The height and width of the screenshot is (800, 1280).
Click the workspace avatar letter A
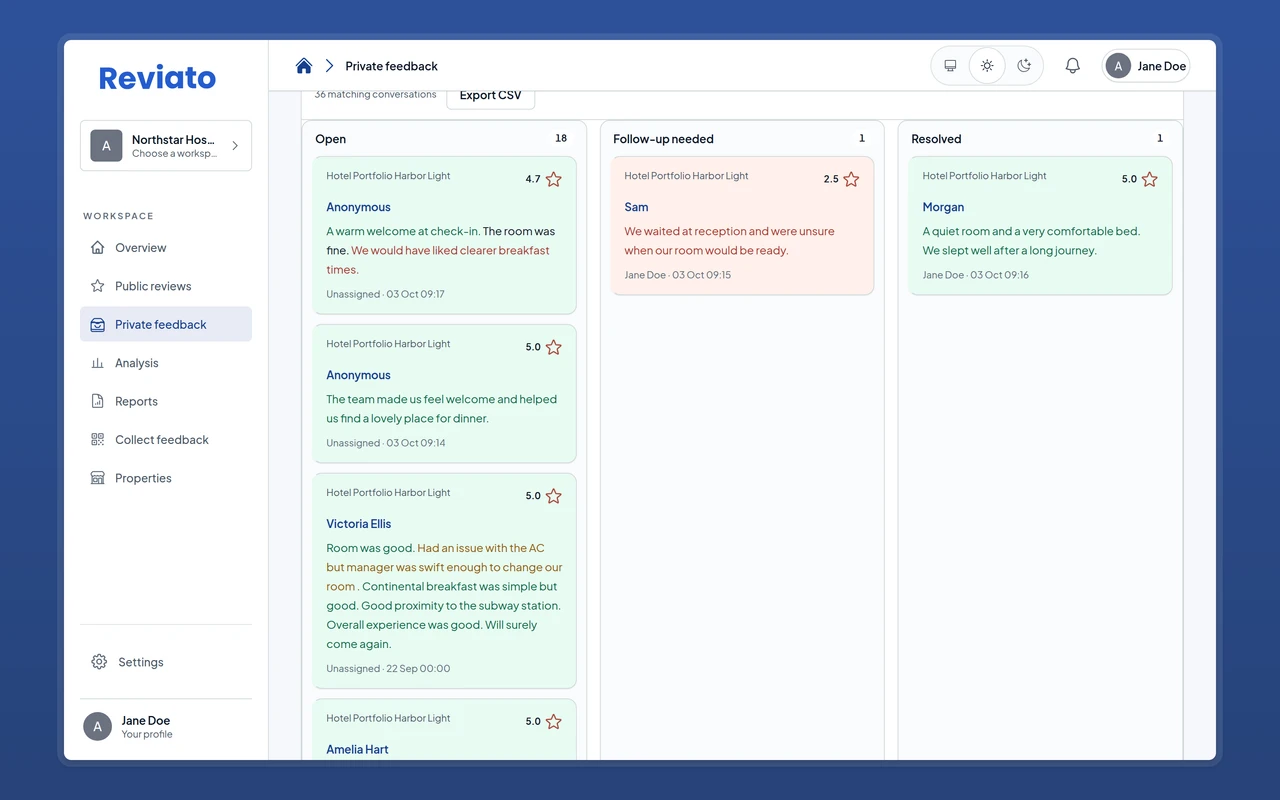coord(106,146)
